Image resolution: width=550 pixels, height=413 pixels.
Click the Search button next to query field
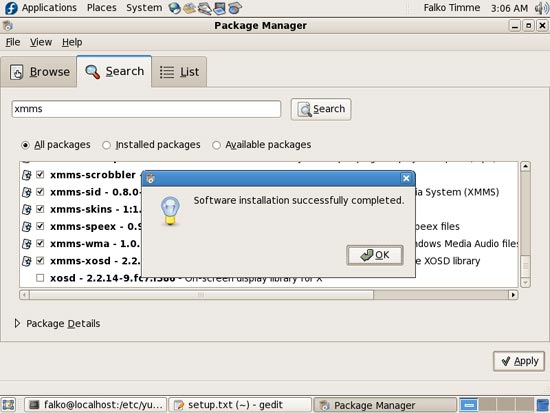[x=321, y=109]
